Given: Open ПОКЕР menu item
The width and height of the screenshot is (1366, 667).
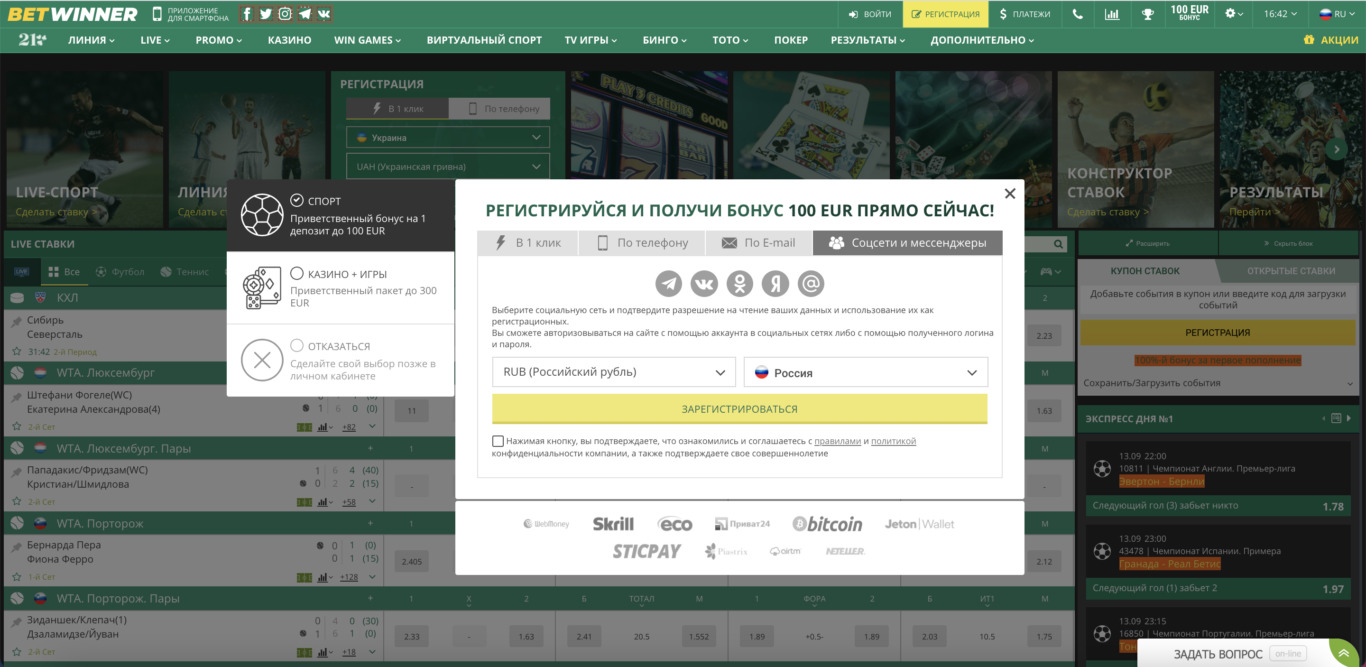Looking at the screenshot, I should tap(791, 40).
